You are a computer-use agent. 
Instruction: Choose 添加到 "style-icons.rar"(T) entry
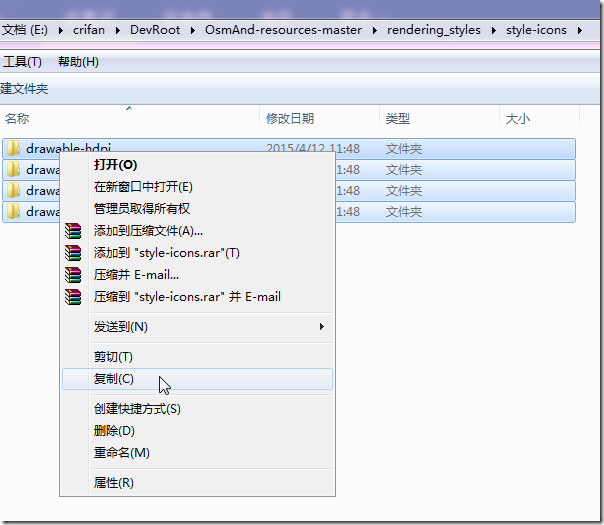[x=197, y=253]
